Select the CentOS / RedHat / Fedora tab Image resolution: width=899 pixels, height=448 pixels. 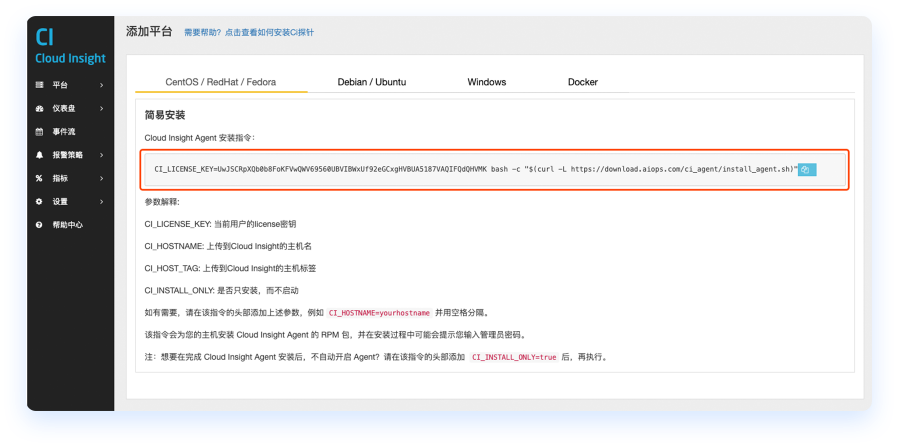coord(221,82)
